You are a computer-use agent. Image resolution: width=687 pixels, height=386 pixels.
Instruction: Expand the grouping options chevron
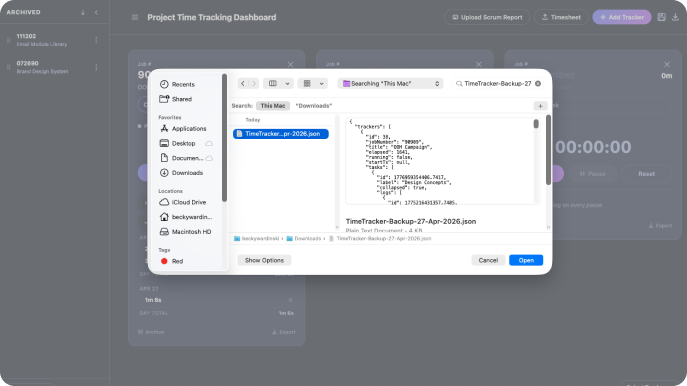[321, 84]
